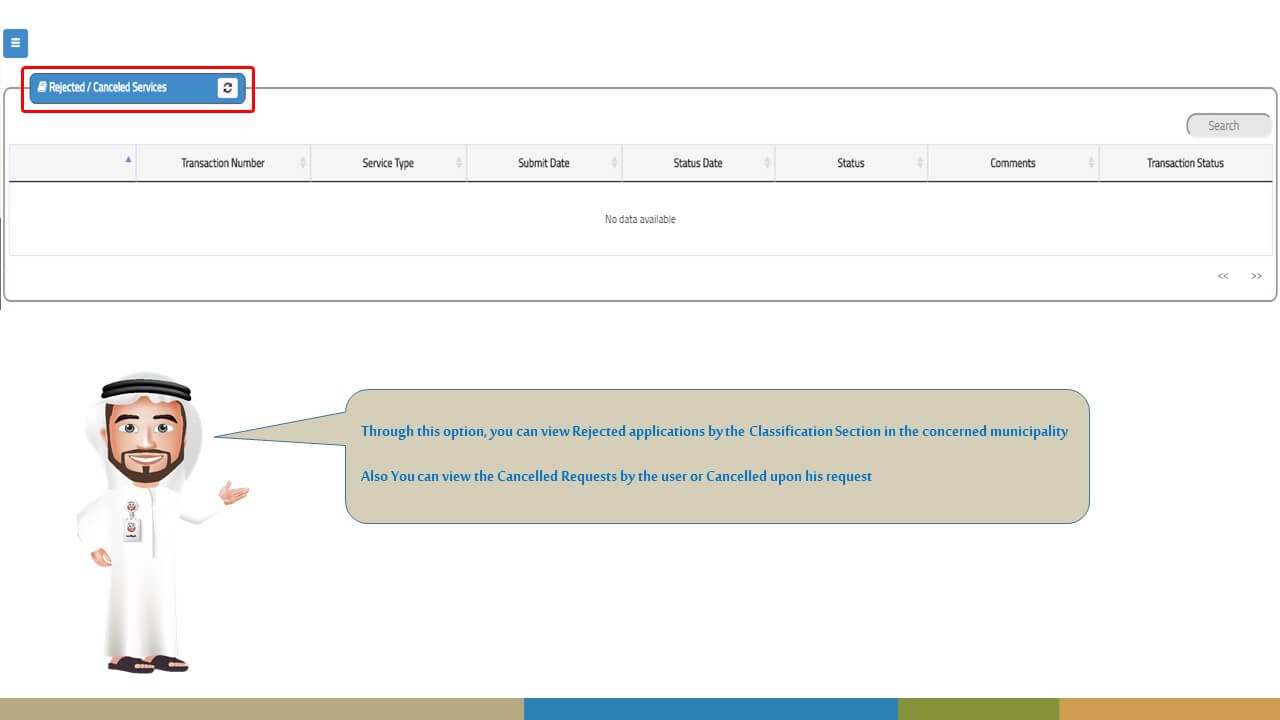Select the Rejected / Canceled Services panel title

tap(108, 88)
